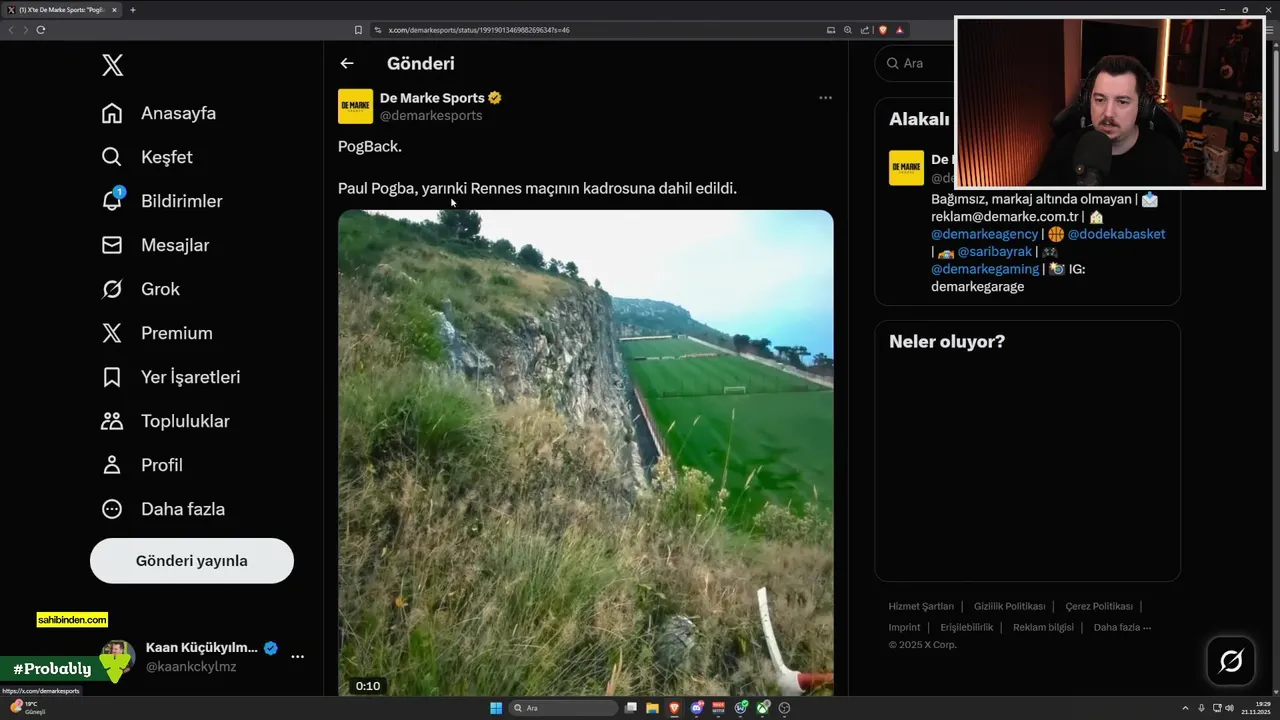Open clock and date in taskbar
The width and height of the screenshot is (1280, 720).
tap(1256, 708)
